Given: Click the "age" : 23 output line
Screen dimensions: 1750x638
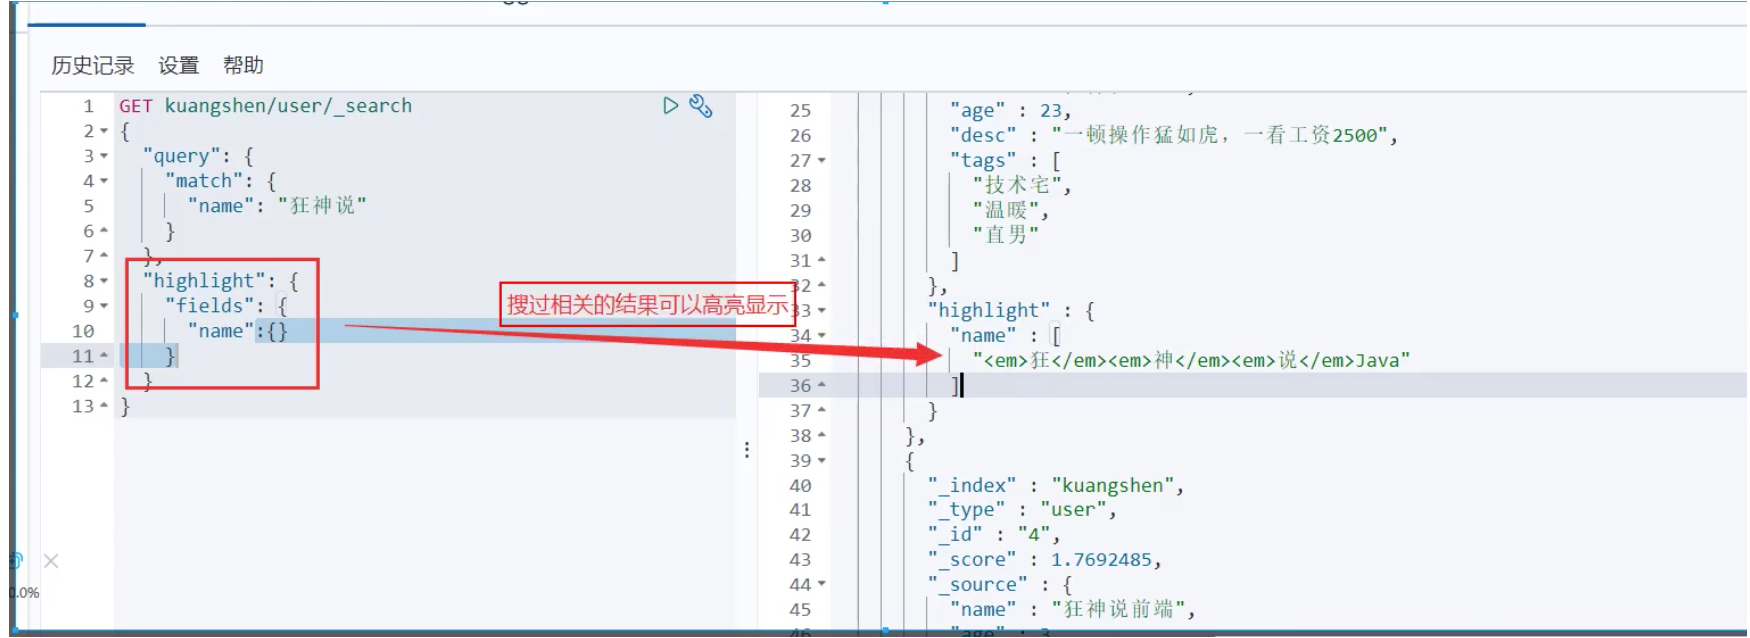Looking at the screenshot, I should [1010, 110].
